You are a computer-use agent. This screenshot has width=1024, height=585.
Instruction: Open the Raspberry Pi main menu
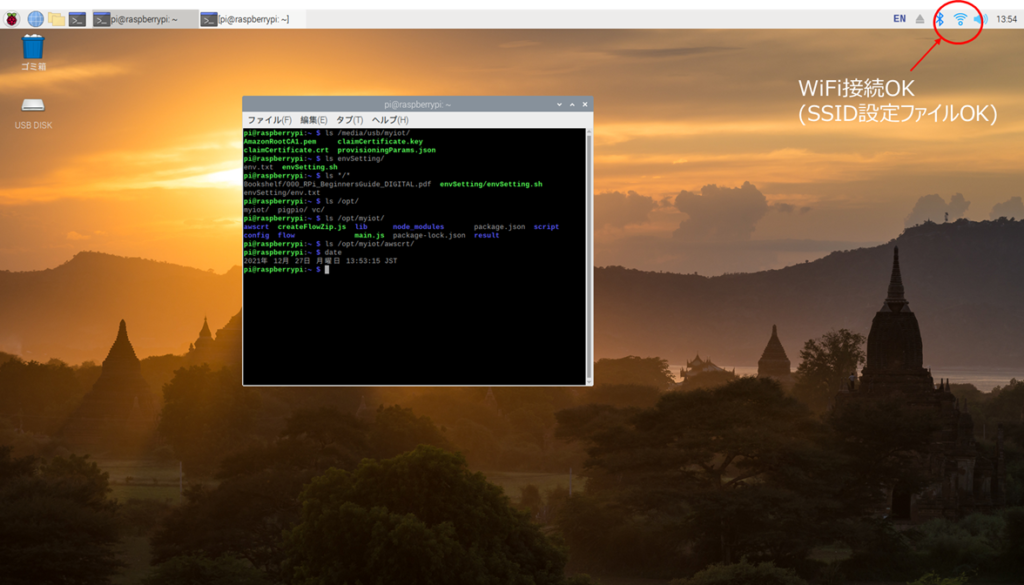pyautogui.click(x=13, y=18)
